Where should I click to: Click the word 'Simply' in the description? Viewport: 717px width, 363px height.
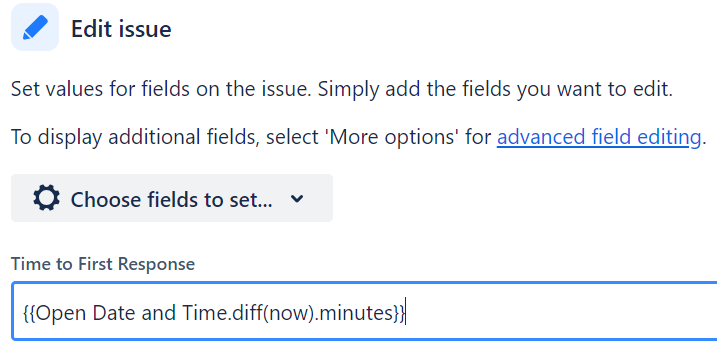[348, 89]
